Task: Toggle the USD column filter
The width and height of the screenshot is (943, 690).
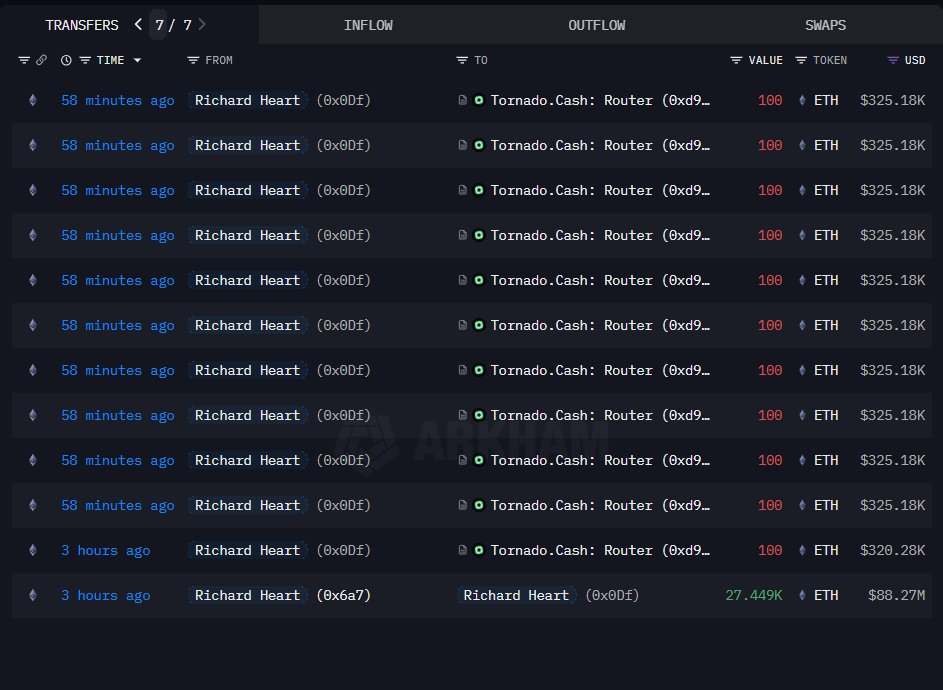Action: [893, 60]
